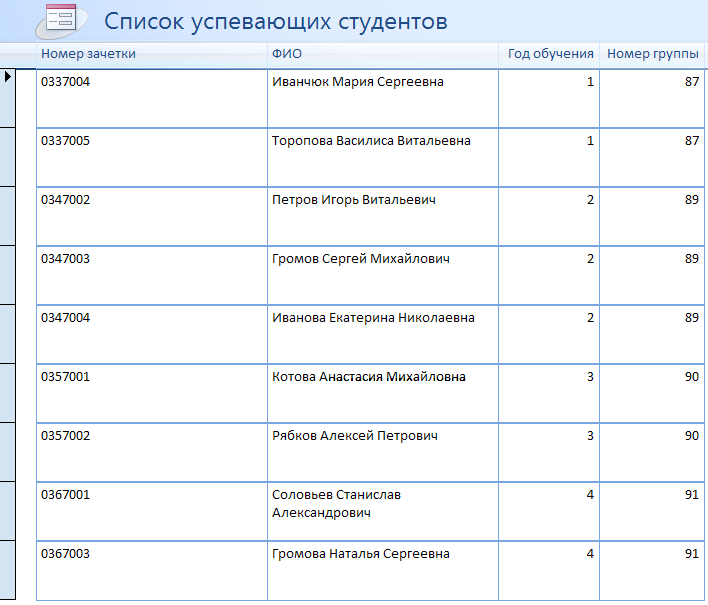This screenshot has height=605, width=708.
Task: Click group number 91 for Соловьев Станислав
Action: click(652, 512)
